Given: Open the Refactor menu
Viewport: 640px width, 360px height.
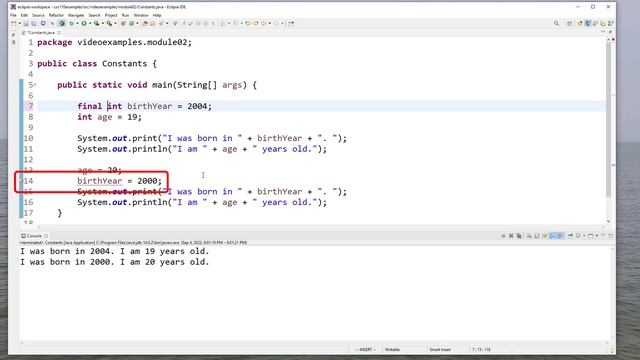Looking at the screenshot, I should tap(56, 15).
